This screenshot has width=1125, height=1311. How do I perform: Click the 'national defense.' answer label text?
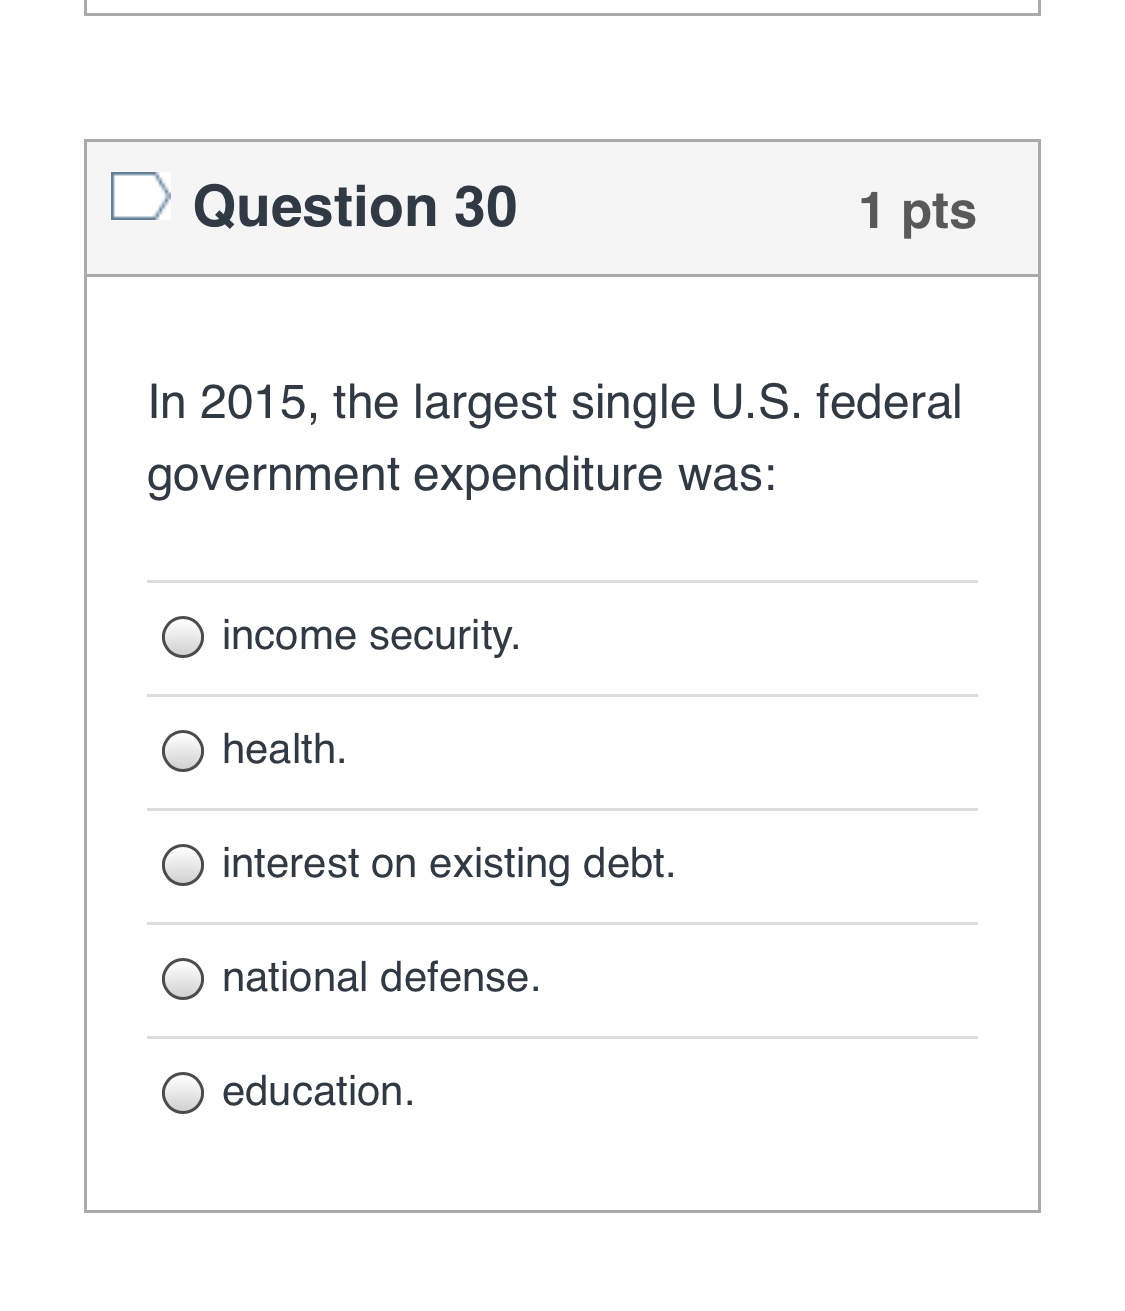pyautogui.click(x=381, y=977)
